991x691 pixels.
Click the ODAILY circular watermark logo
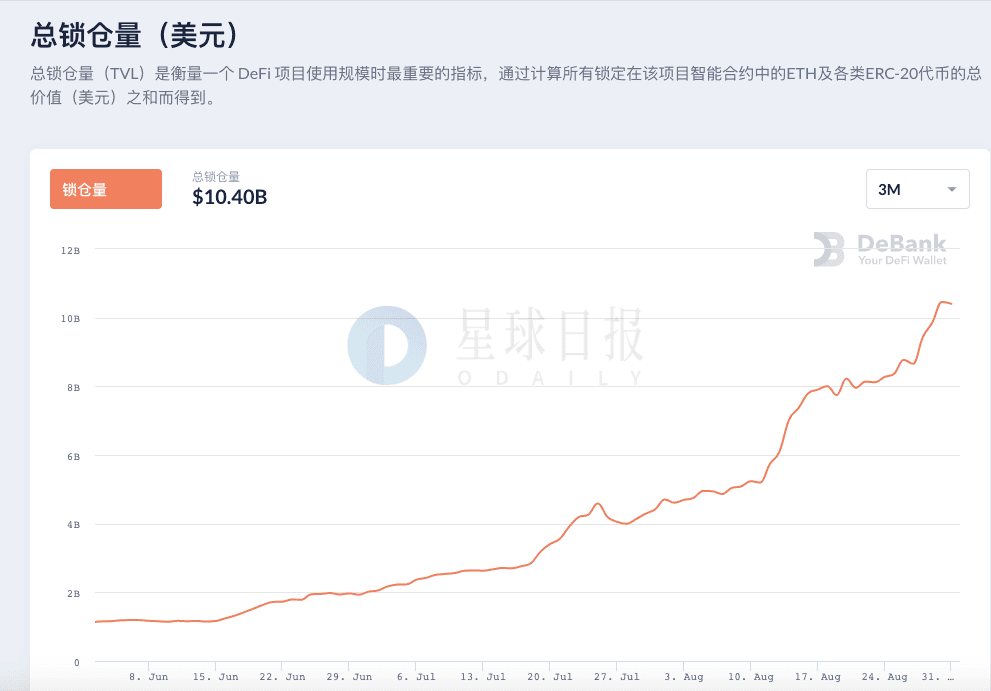(x=387, y=345)
